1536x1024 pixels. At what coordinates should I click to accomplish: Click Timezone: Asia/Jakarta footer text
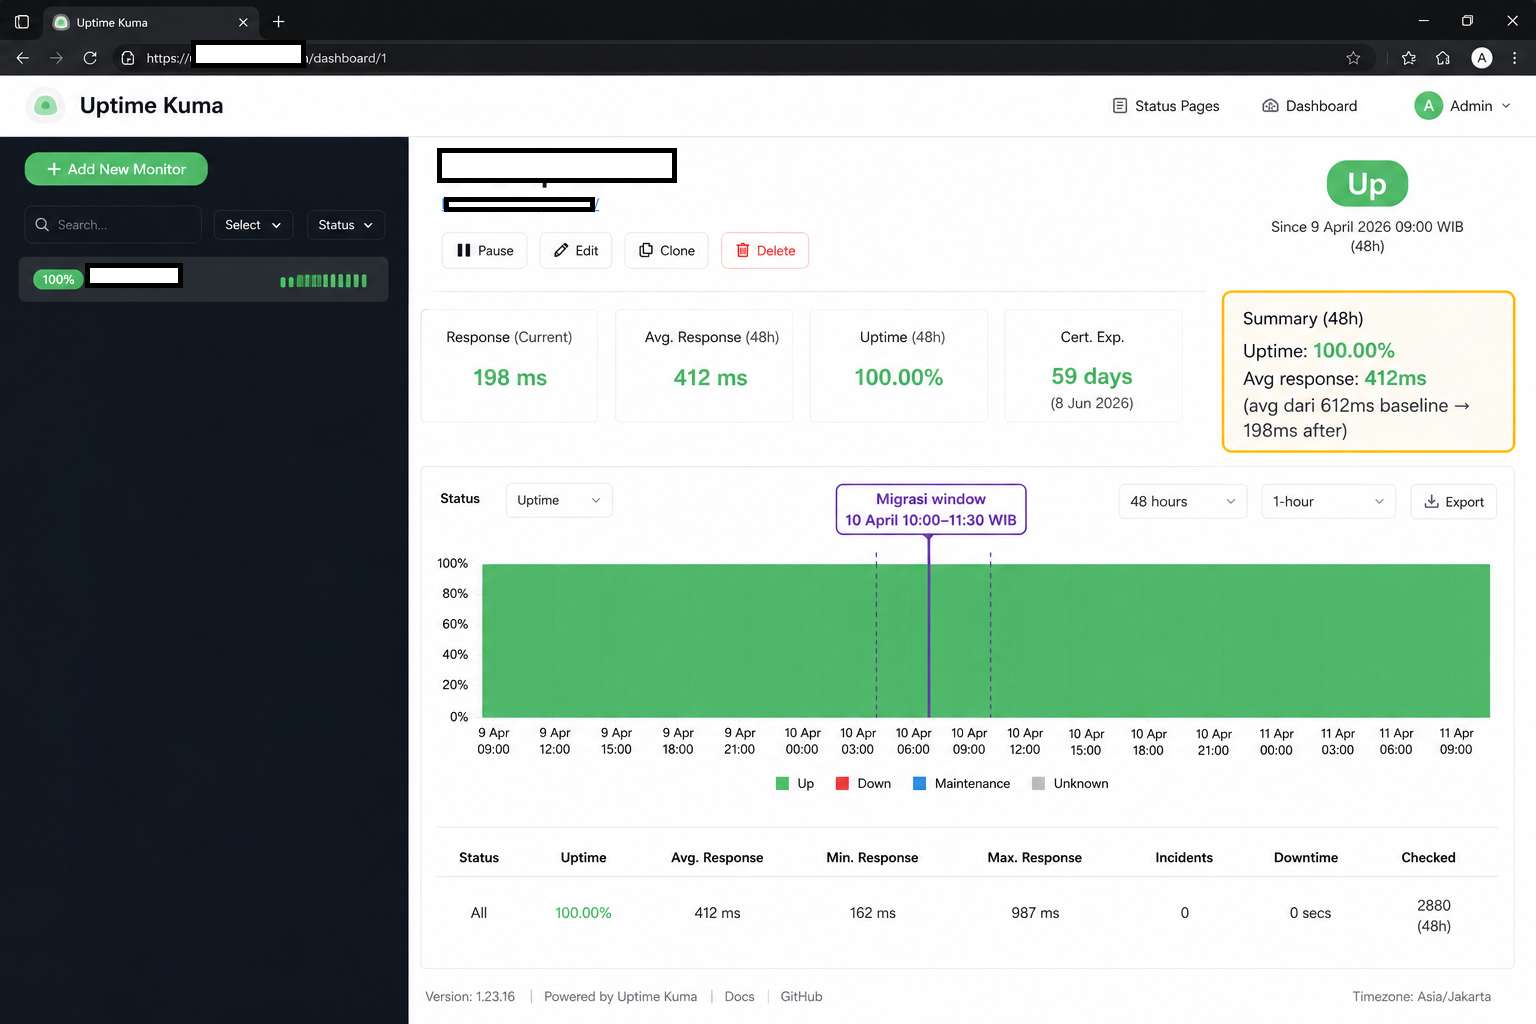[1421, 996]
